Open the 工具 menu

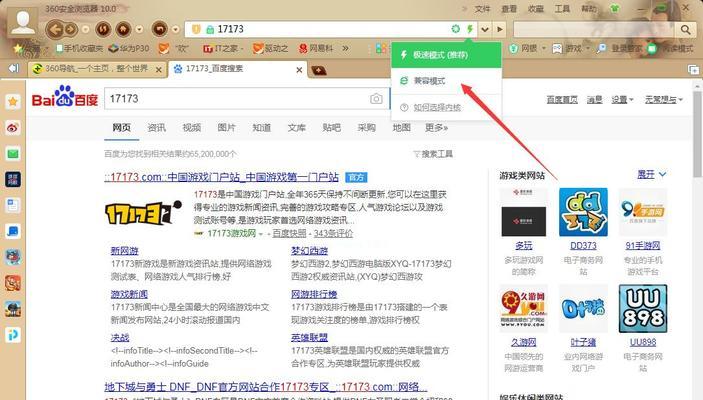(x=562, y=9)
